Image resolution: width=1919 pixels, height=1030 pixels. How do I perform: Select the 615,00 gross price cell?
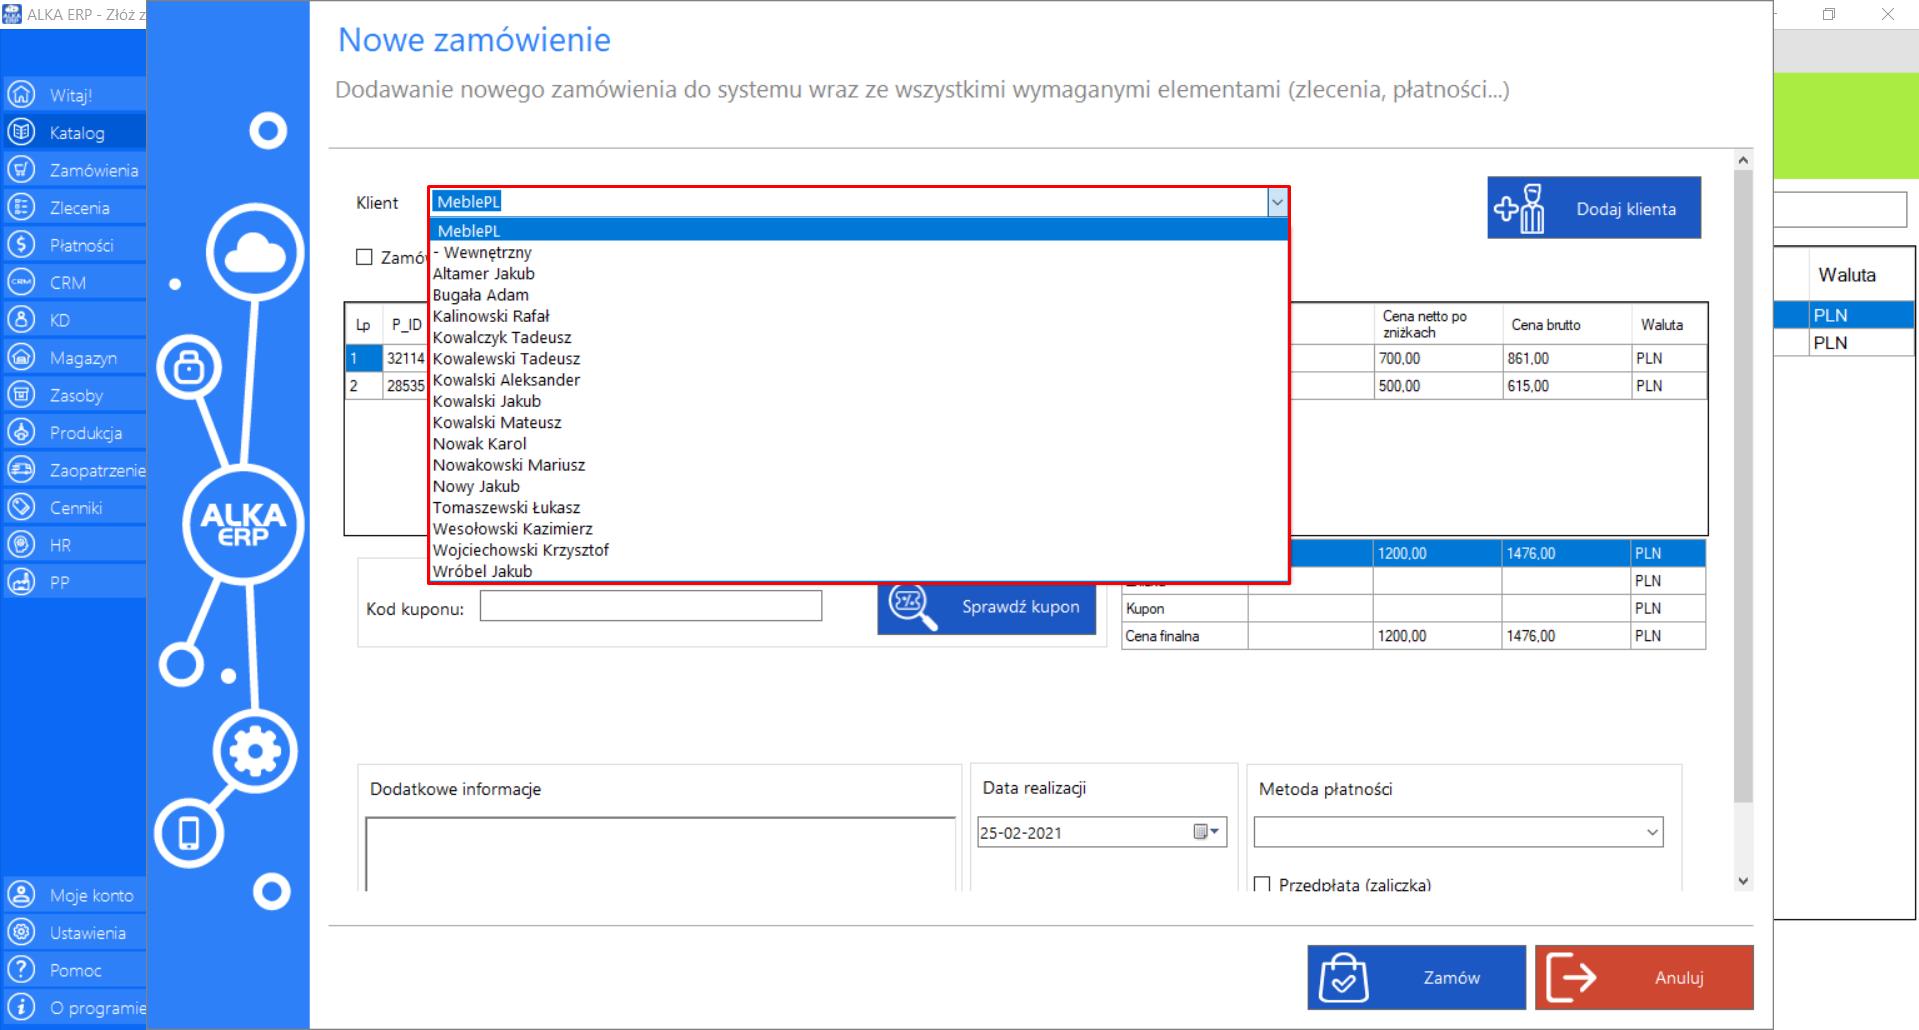click(x=1567, y=386)
